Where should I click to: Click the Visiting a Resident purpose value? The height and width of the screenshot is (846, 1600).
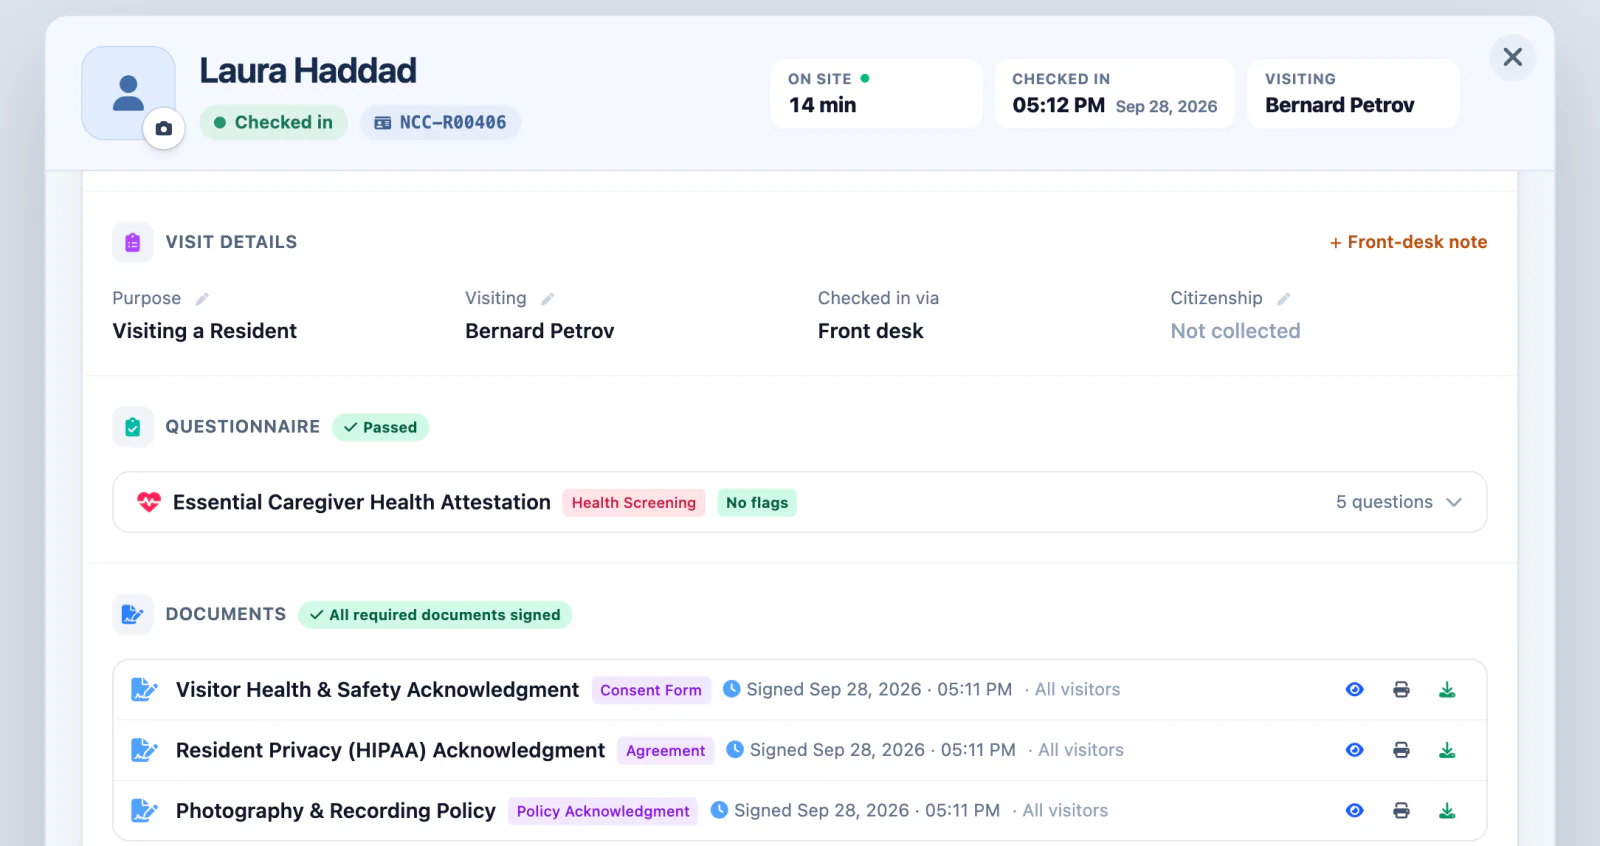tap(205, 331)
